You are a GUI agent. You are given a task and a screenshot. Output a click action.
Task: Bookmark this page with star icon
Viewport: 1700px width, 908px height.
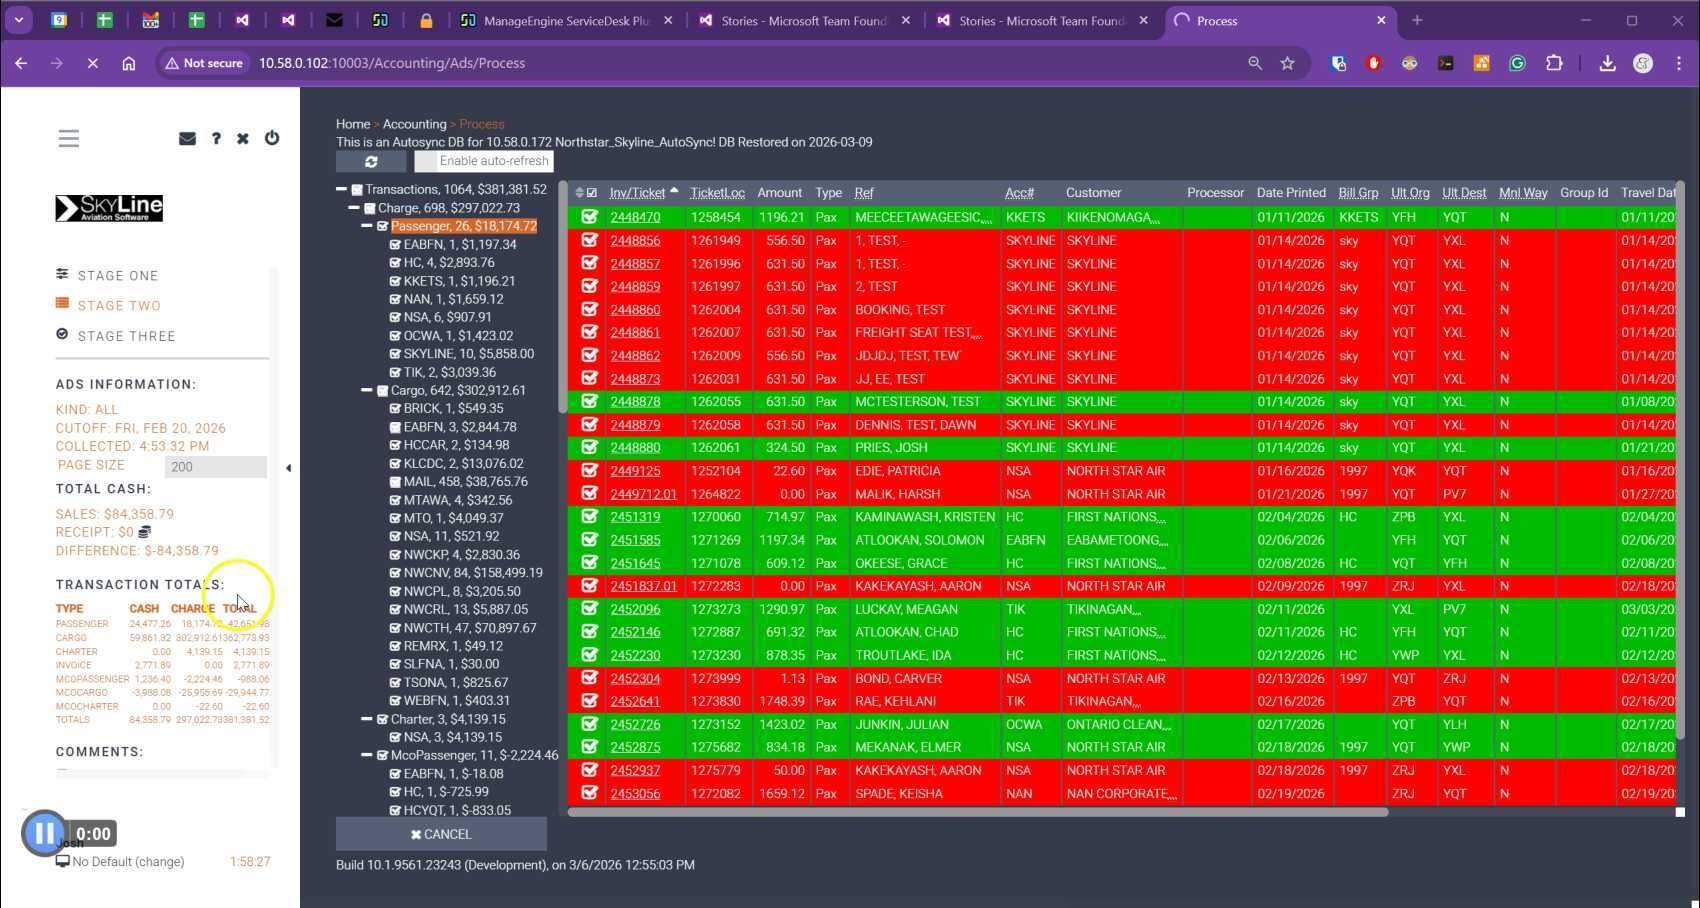coord(1287,63)
